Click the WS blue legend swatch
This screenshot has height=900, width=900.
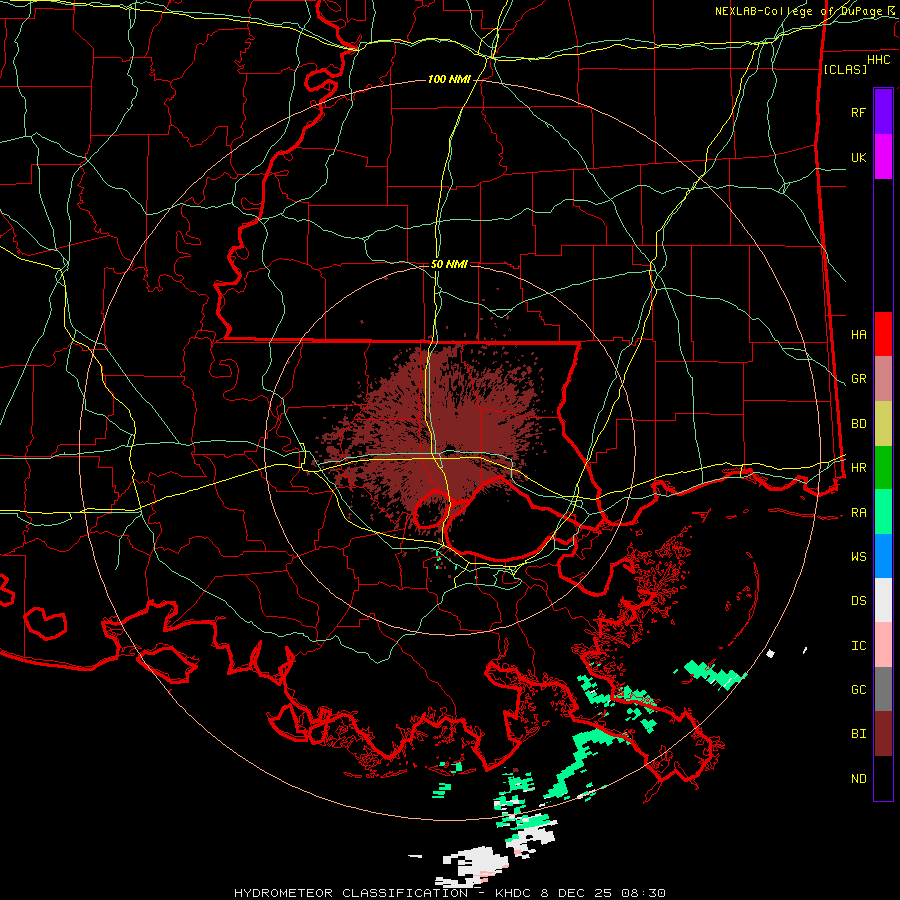(x=883, y=556)
